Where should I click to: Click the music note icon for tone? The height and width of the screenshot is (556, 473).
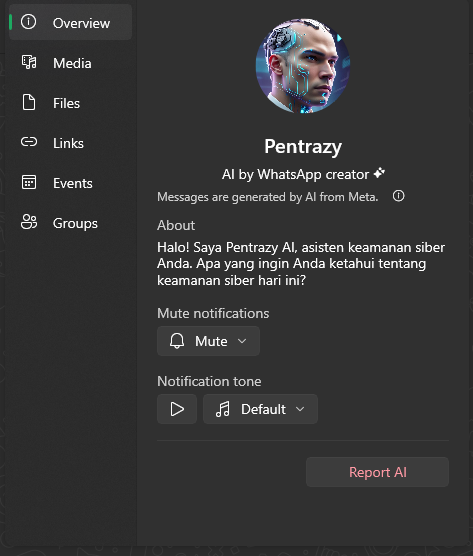pos(223,409)
